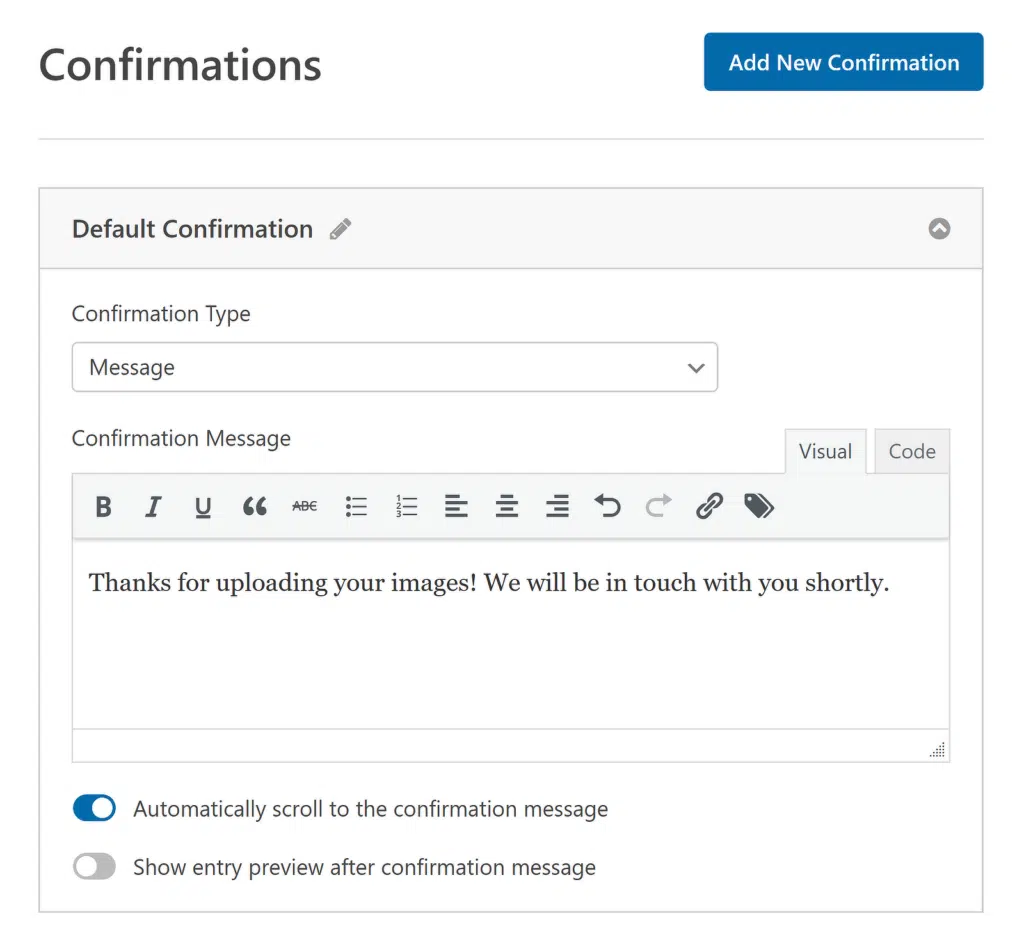Create a numbered list
This screenshot has width=1024, height=928.
406,507
